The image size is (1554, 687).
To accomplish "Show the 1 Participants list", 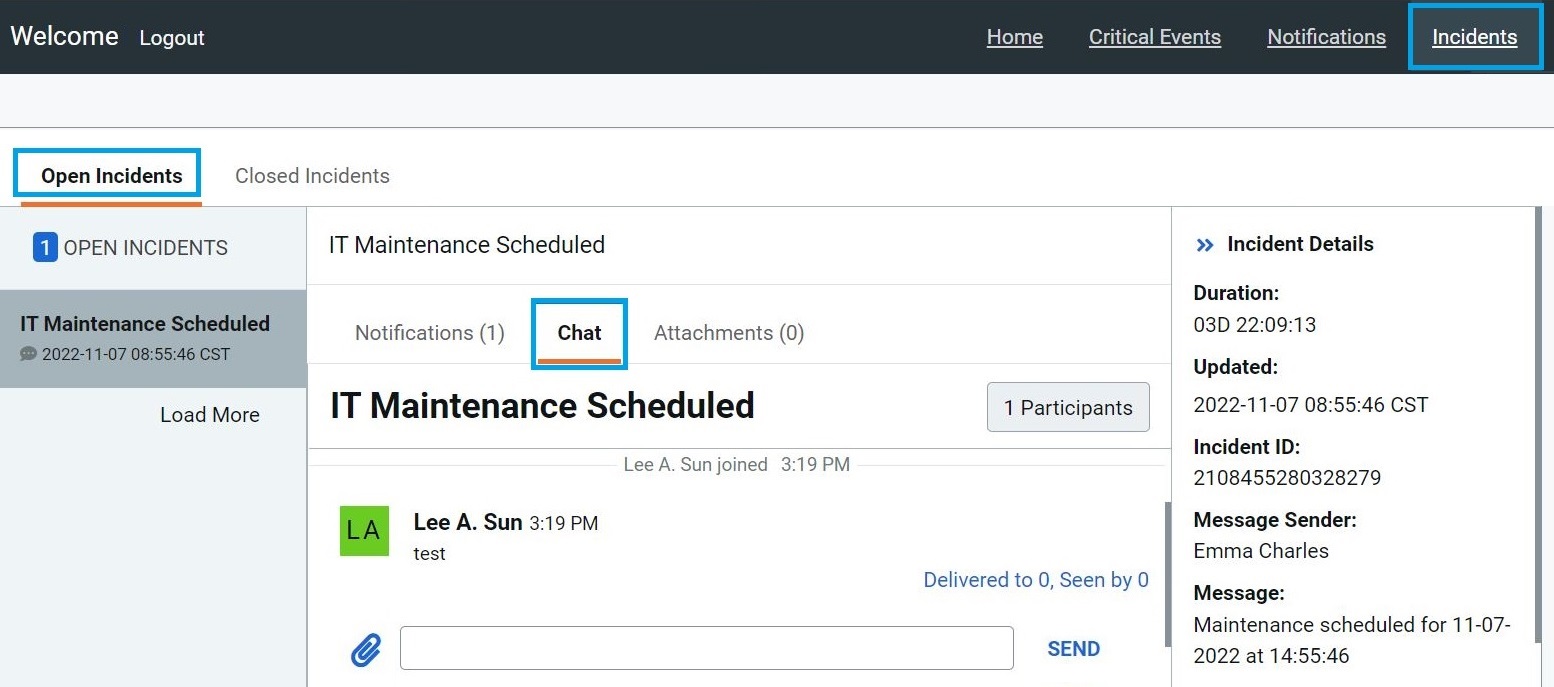I will (x=1068, y=407).
